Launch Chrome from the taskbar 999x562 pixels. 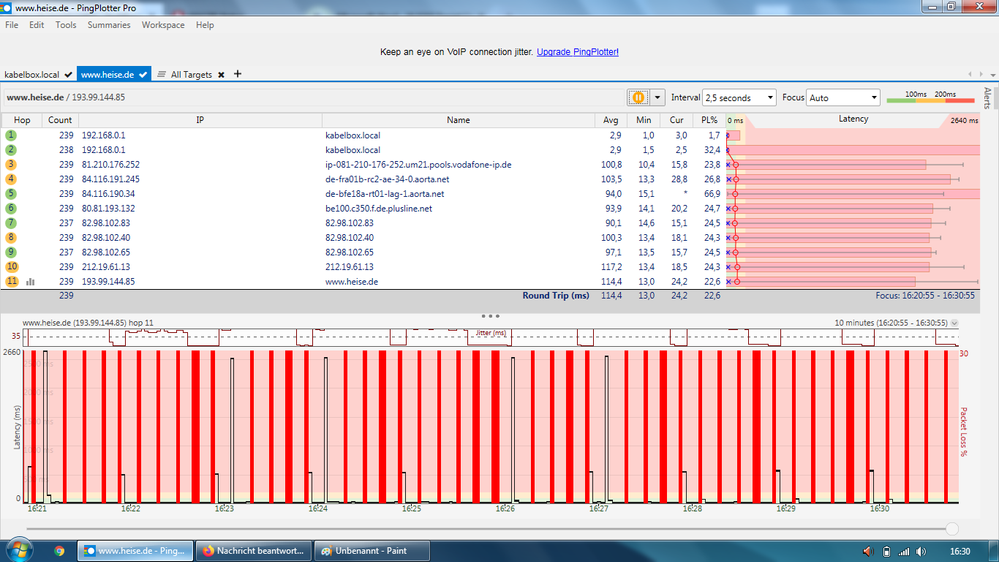tap(59, 551)
